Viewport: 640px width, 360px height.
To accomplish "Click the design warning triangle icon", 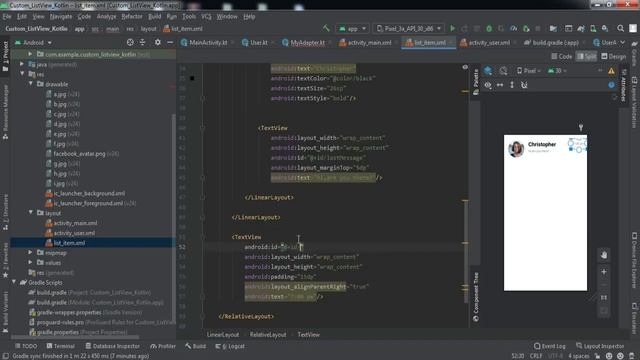I will tap(611, 71).
